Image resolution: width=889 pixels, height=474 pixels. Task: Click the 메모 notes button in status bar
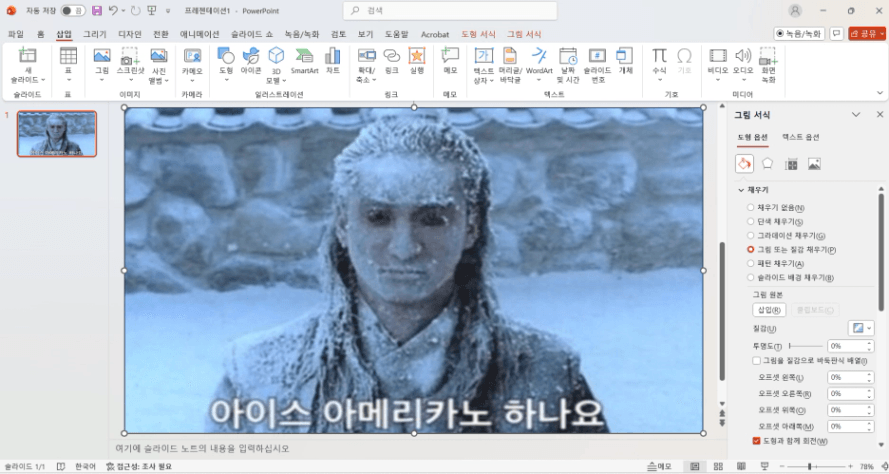pos(659,467)
